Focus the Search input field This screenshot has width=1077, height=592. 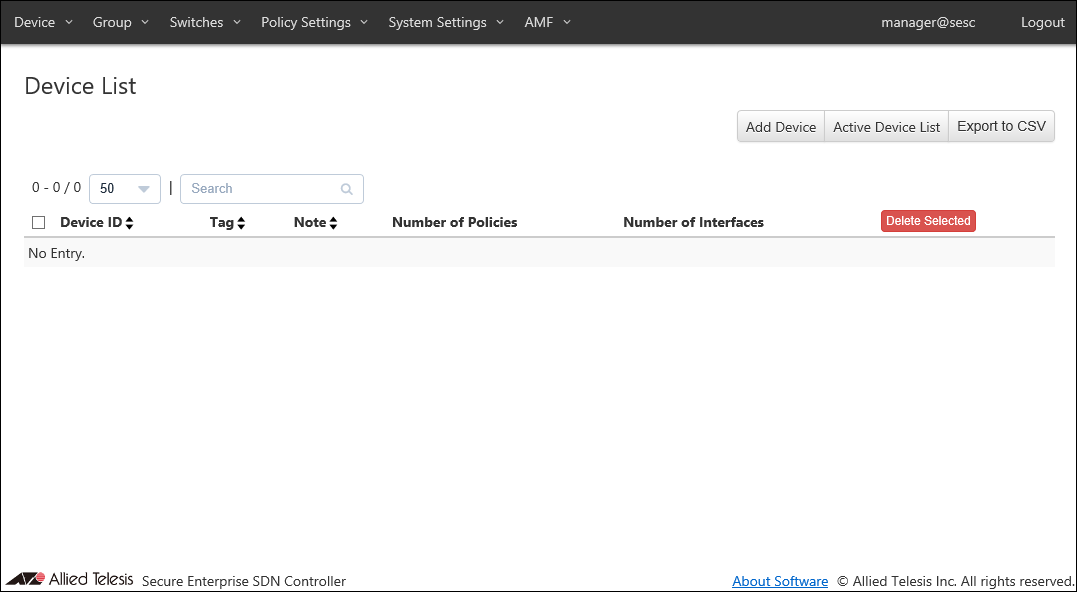[x=271, y=189]
